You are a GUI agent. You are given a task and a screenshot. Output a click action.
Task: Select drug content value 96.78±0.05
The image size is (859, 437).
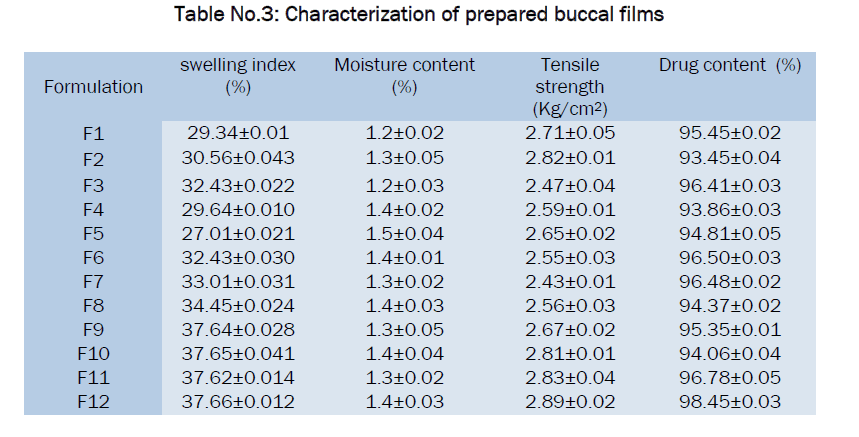tap(731, 377)
